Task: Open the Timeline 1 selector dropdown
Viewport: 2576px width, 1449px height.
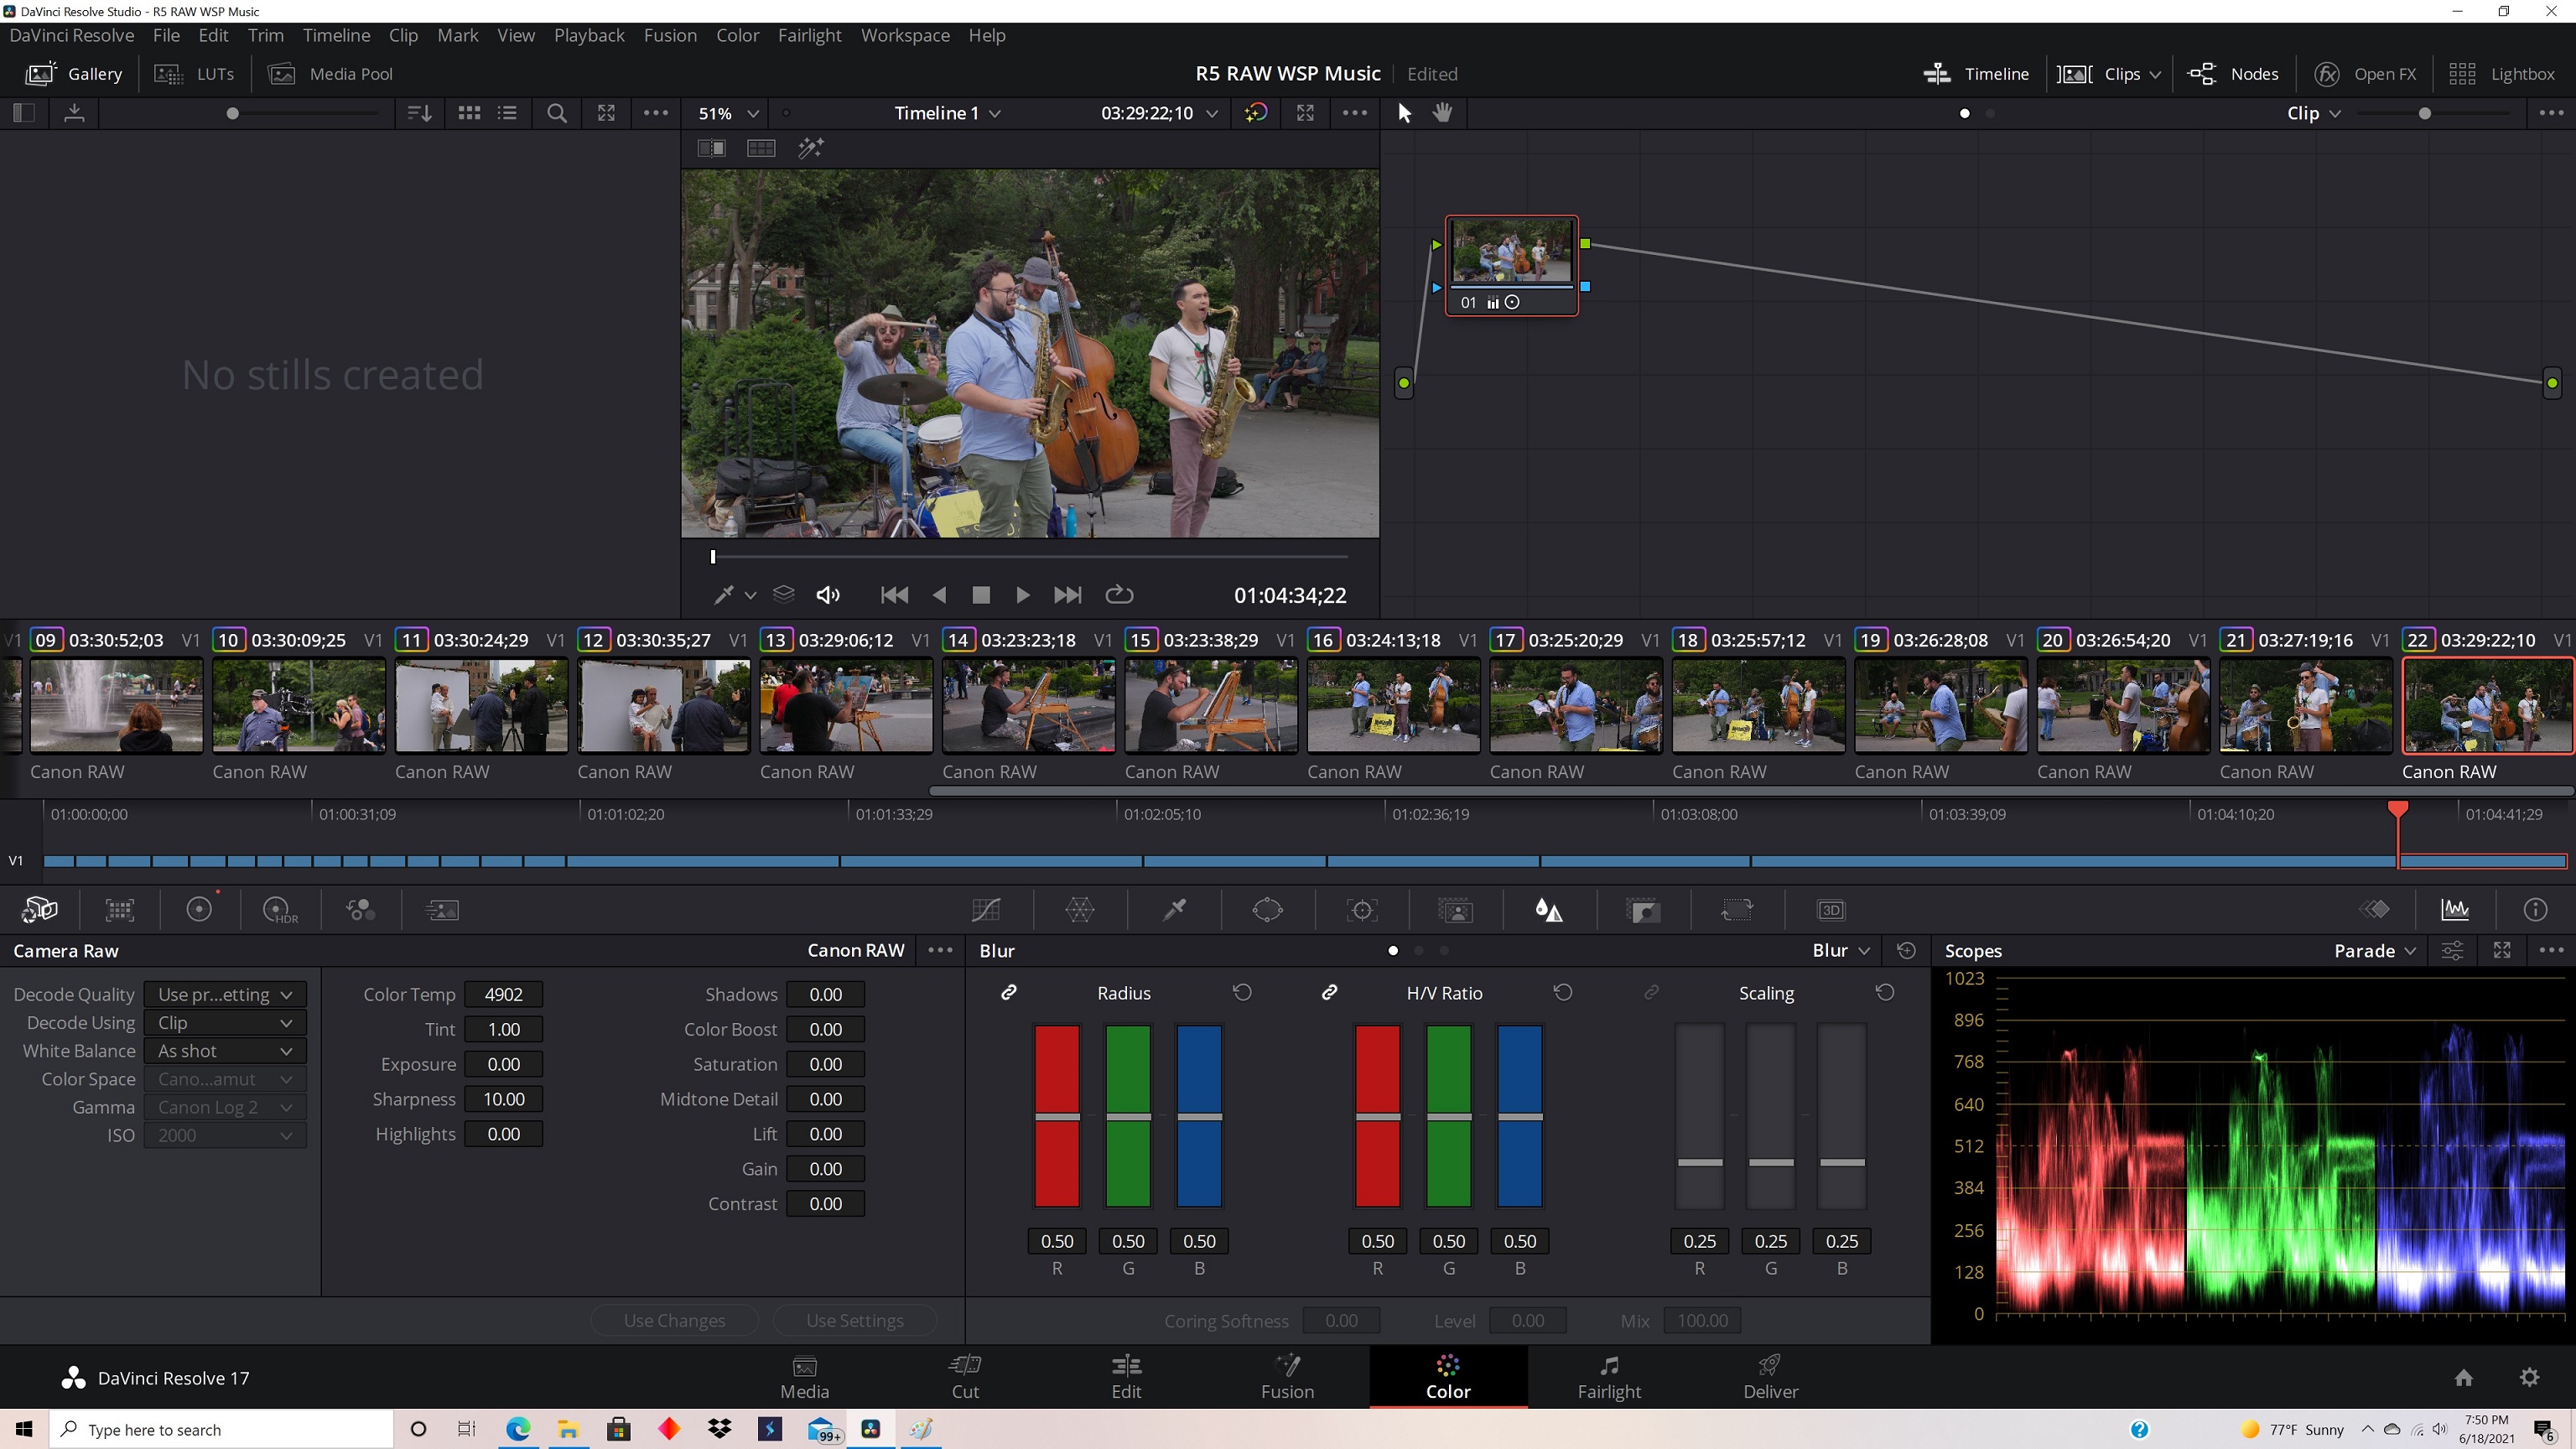Action: tap(947, 113)
